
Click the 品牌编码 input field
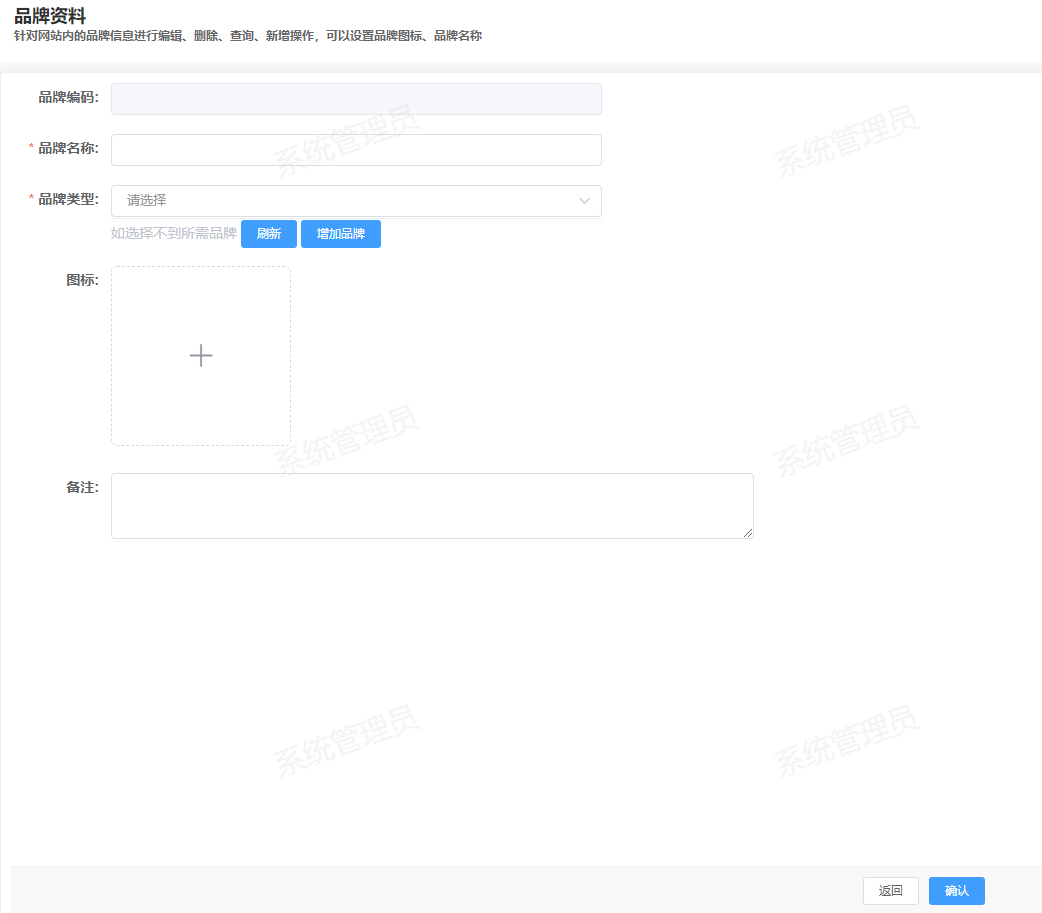[356, 99]
